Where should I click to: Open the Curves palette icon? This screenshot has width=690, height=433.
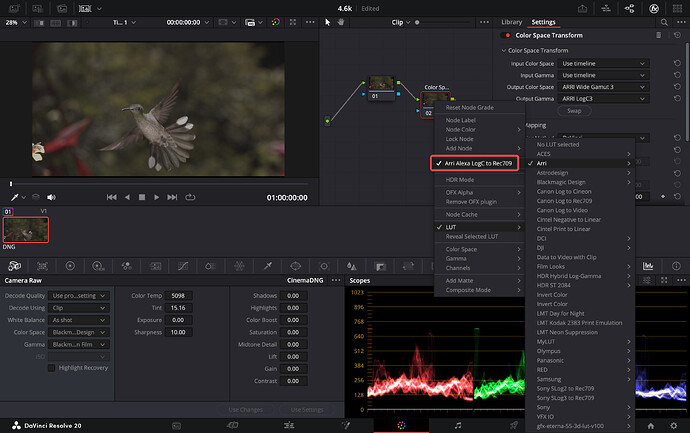click(x=183, y=266)
